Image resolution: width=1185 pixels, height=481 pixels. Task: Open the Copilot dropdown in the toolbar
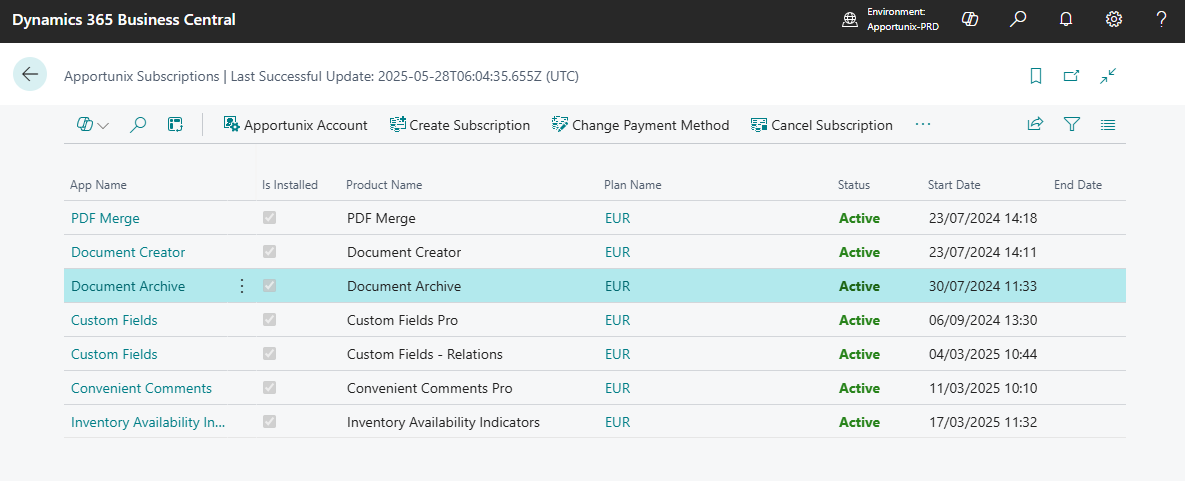[x=93, y=125]
